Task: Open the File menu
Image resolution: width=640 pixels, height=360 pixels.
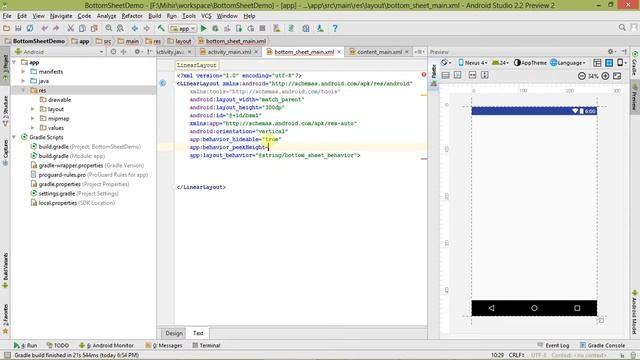Action: (x=7, y=16)
